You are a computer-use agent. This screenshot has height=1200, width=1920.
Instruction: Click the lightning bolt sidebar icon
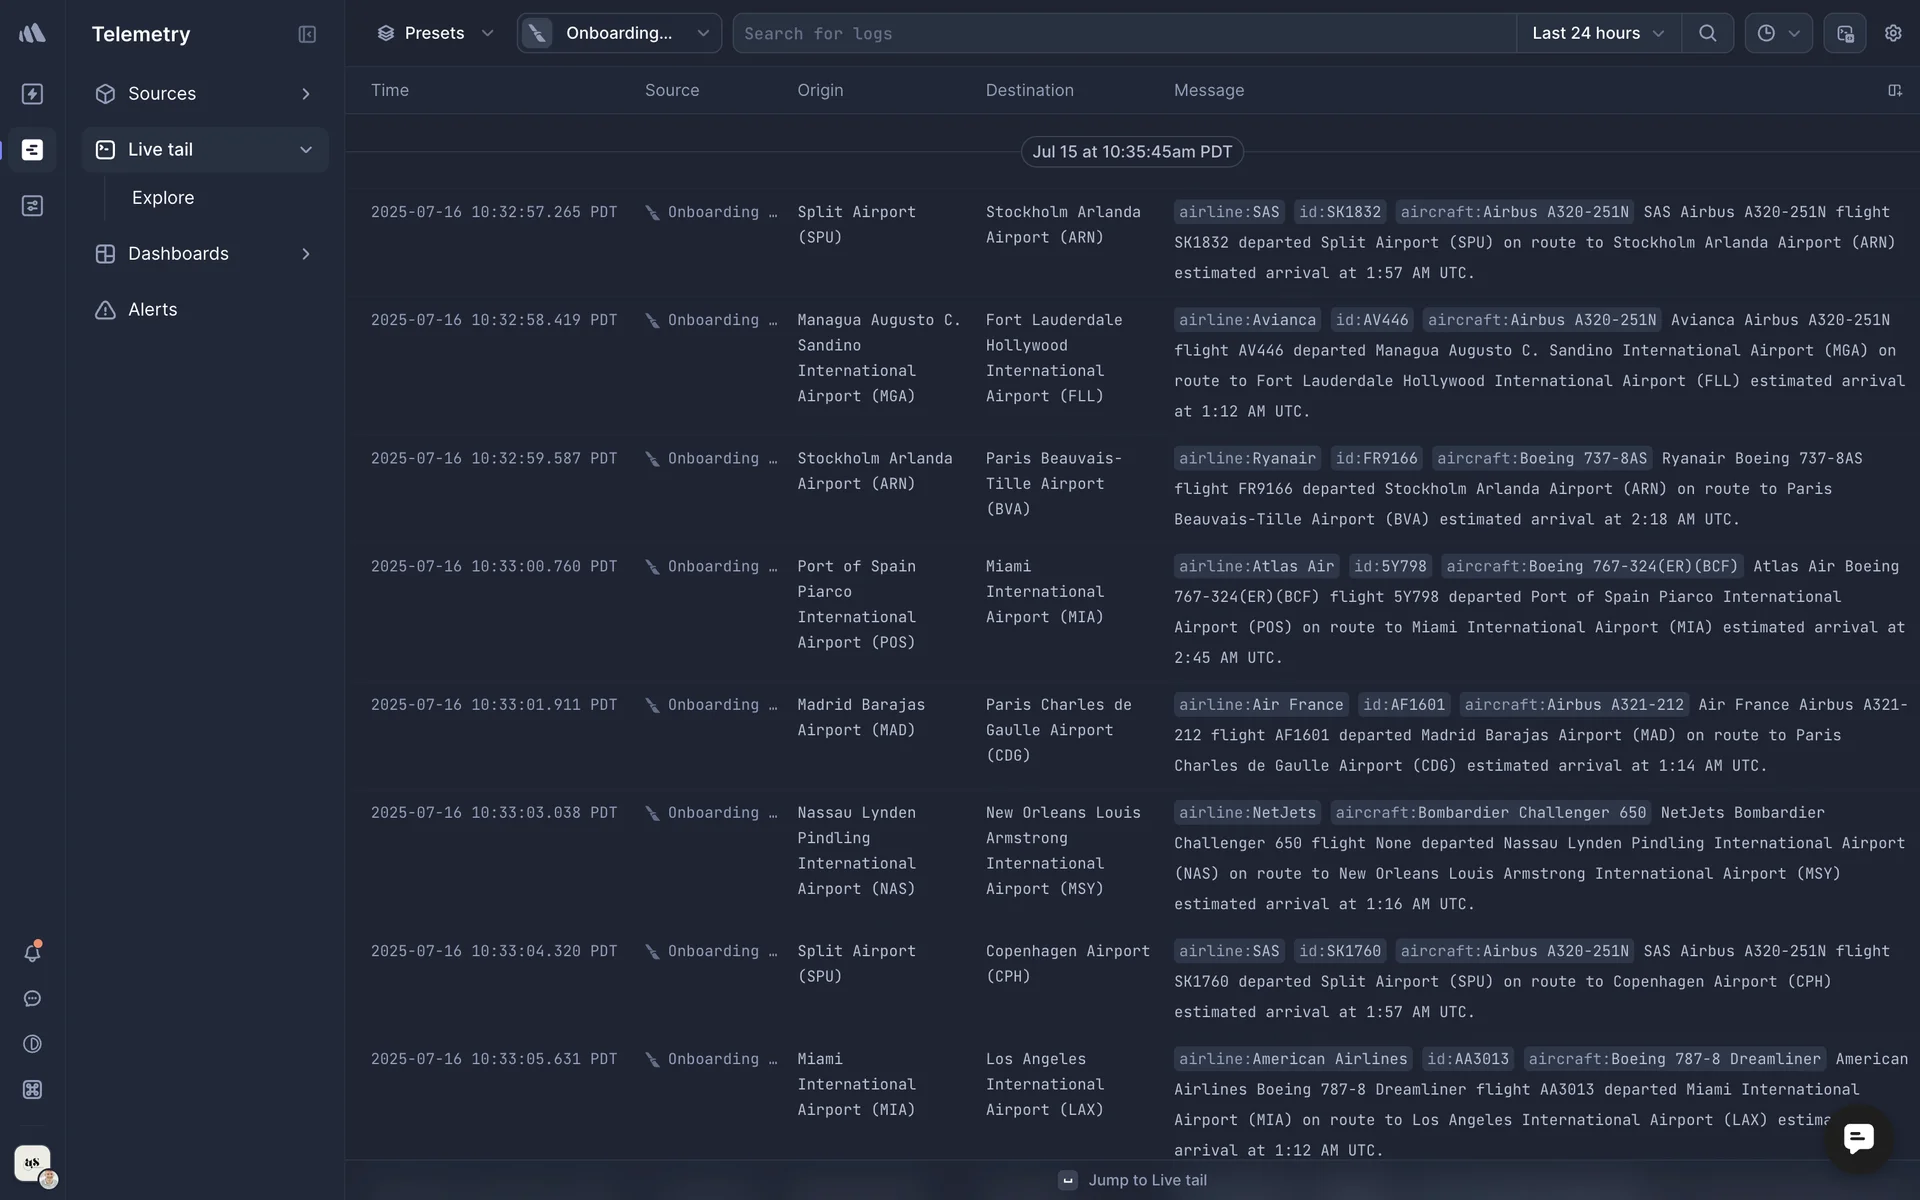(x=32, y=94)
